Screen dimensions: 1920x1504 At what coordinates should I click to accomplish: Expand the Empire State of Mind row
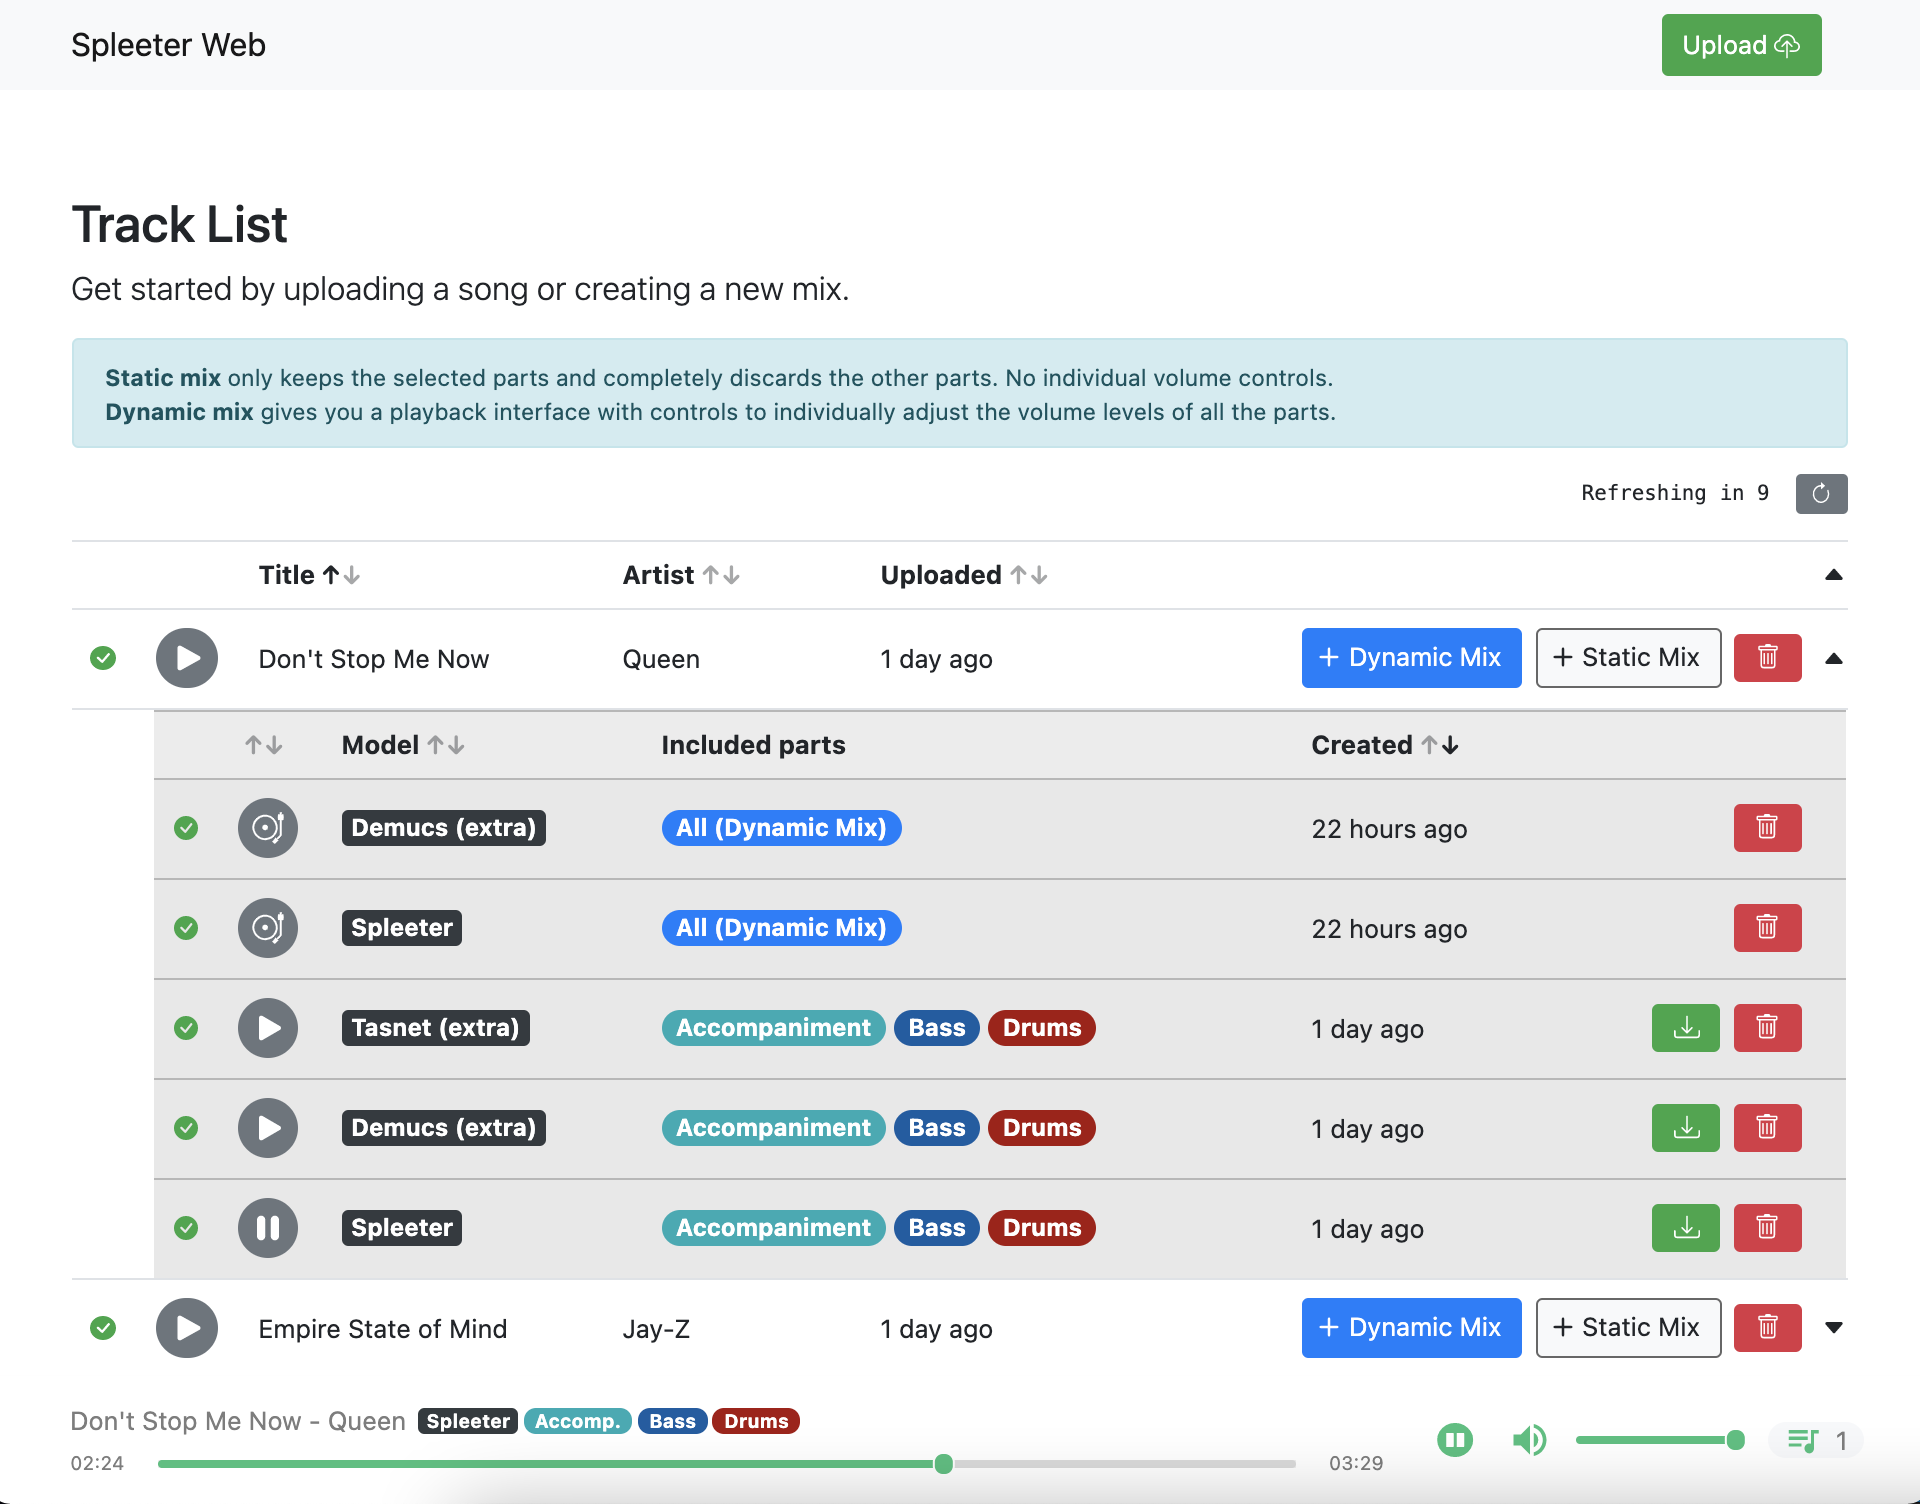click(x=1833, y=1328)
